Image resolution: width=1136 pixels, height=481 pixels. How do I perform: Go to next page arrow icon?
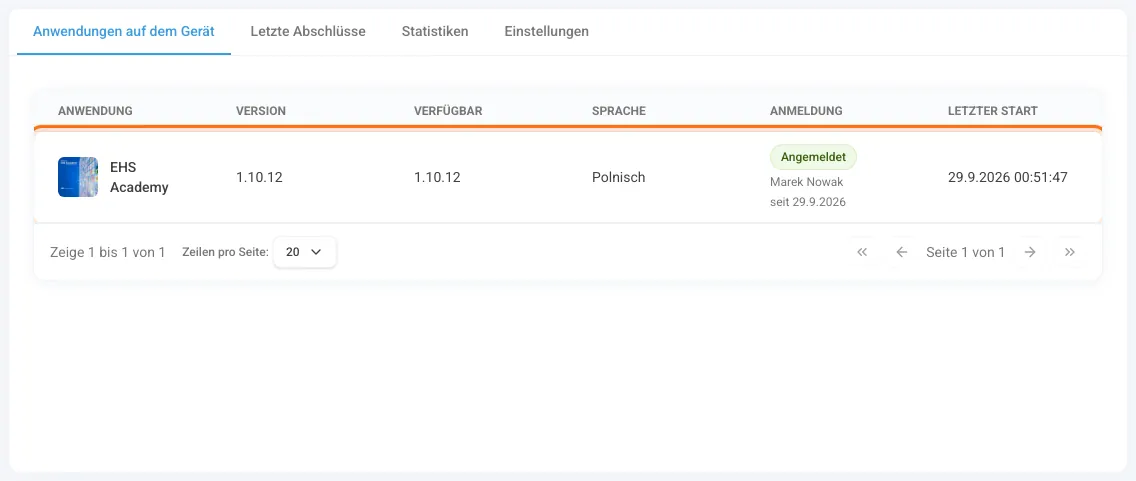[1030, 252]
